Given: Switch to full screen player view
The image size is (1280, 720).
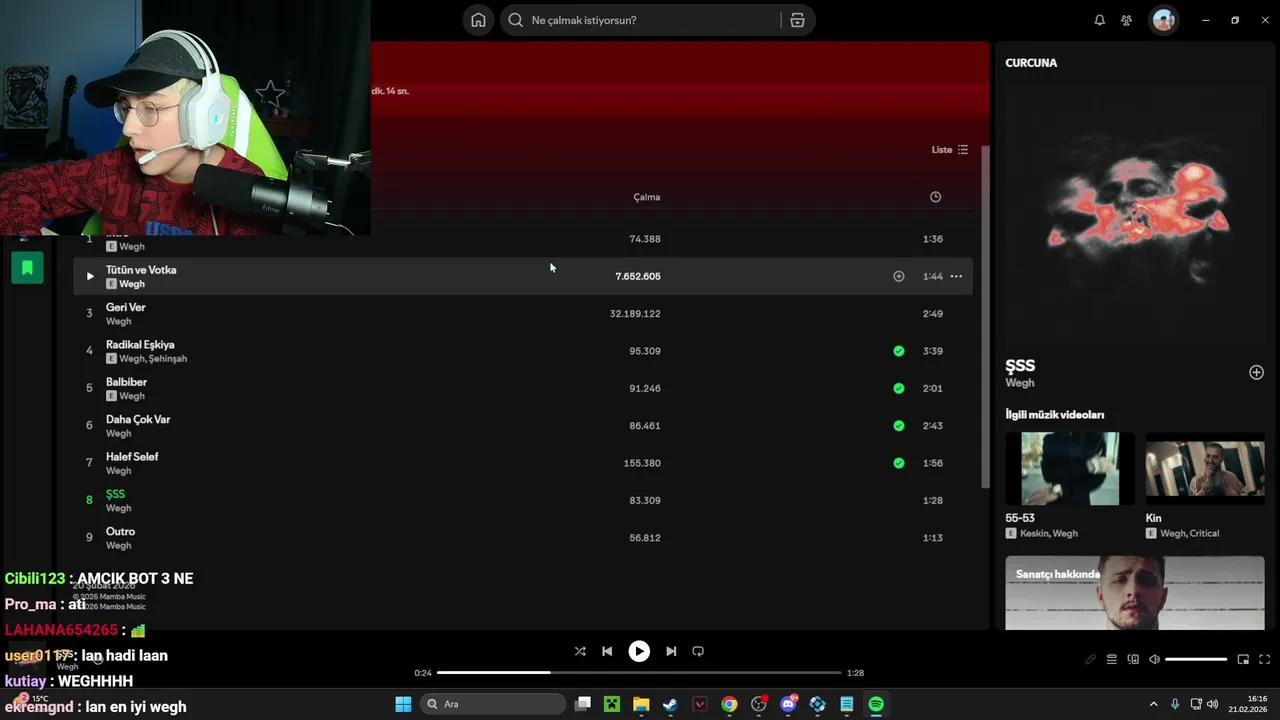Looking at the screenshot, I should [1264, 659].
